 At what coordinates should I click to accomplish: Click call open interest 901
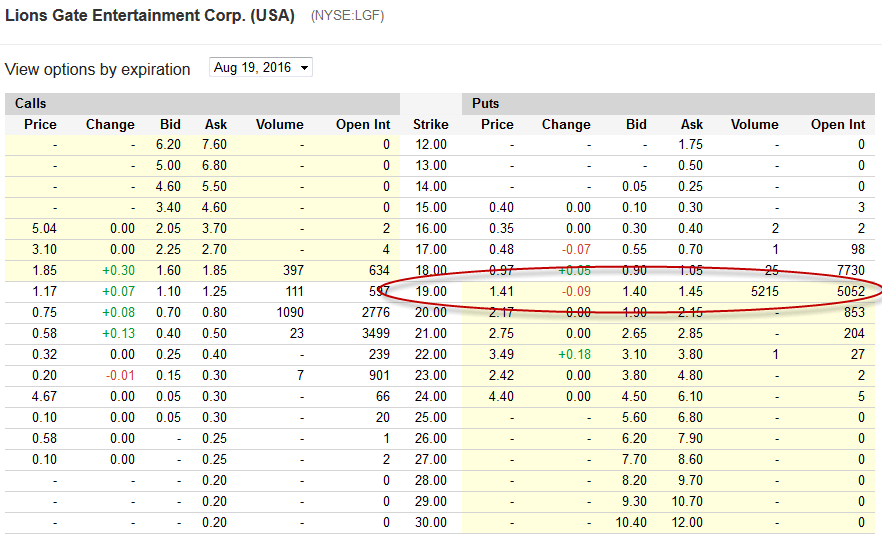379,376
